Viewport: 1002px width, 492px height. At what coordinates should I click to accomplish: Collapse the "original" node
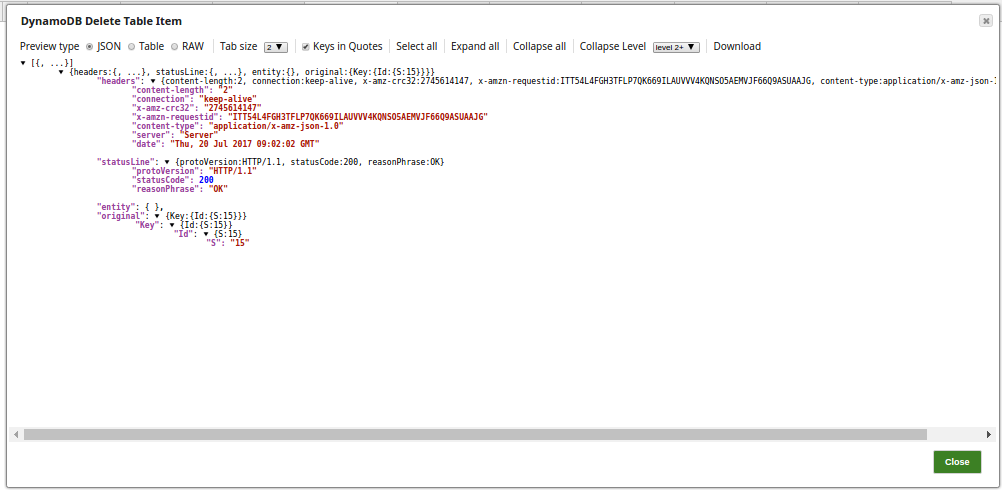pyautogui.click(x=157, y=217)
